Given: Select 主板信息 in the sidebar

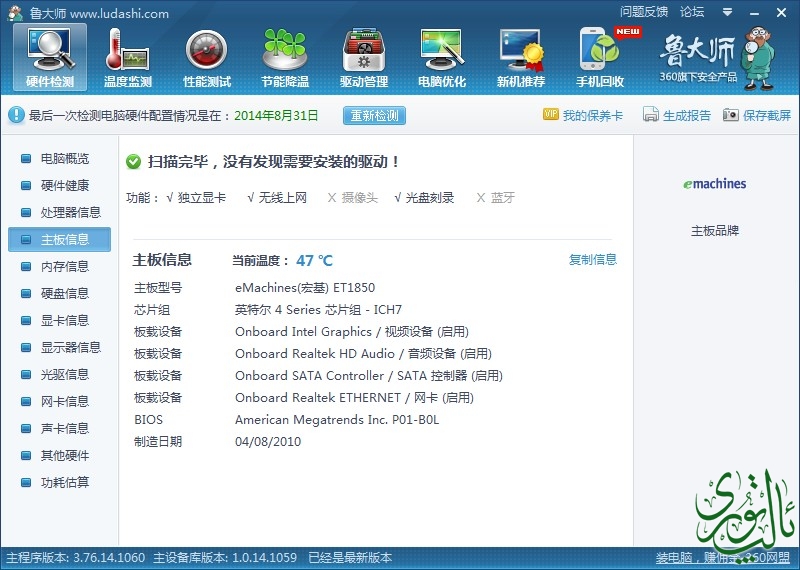Looking at the screenshot, I should pos(60,239).
